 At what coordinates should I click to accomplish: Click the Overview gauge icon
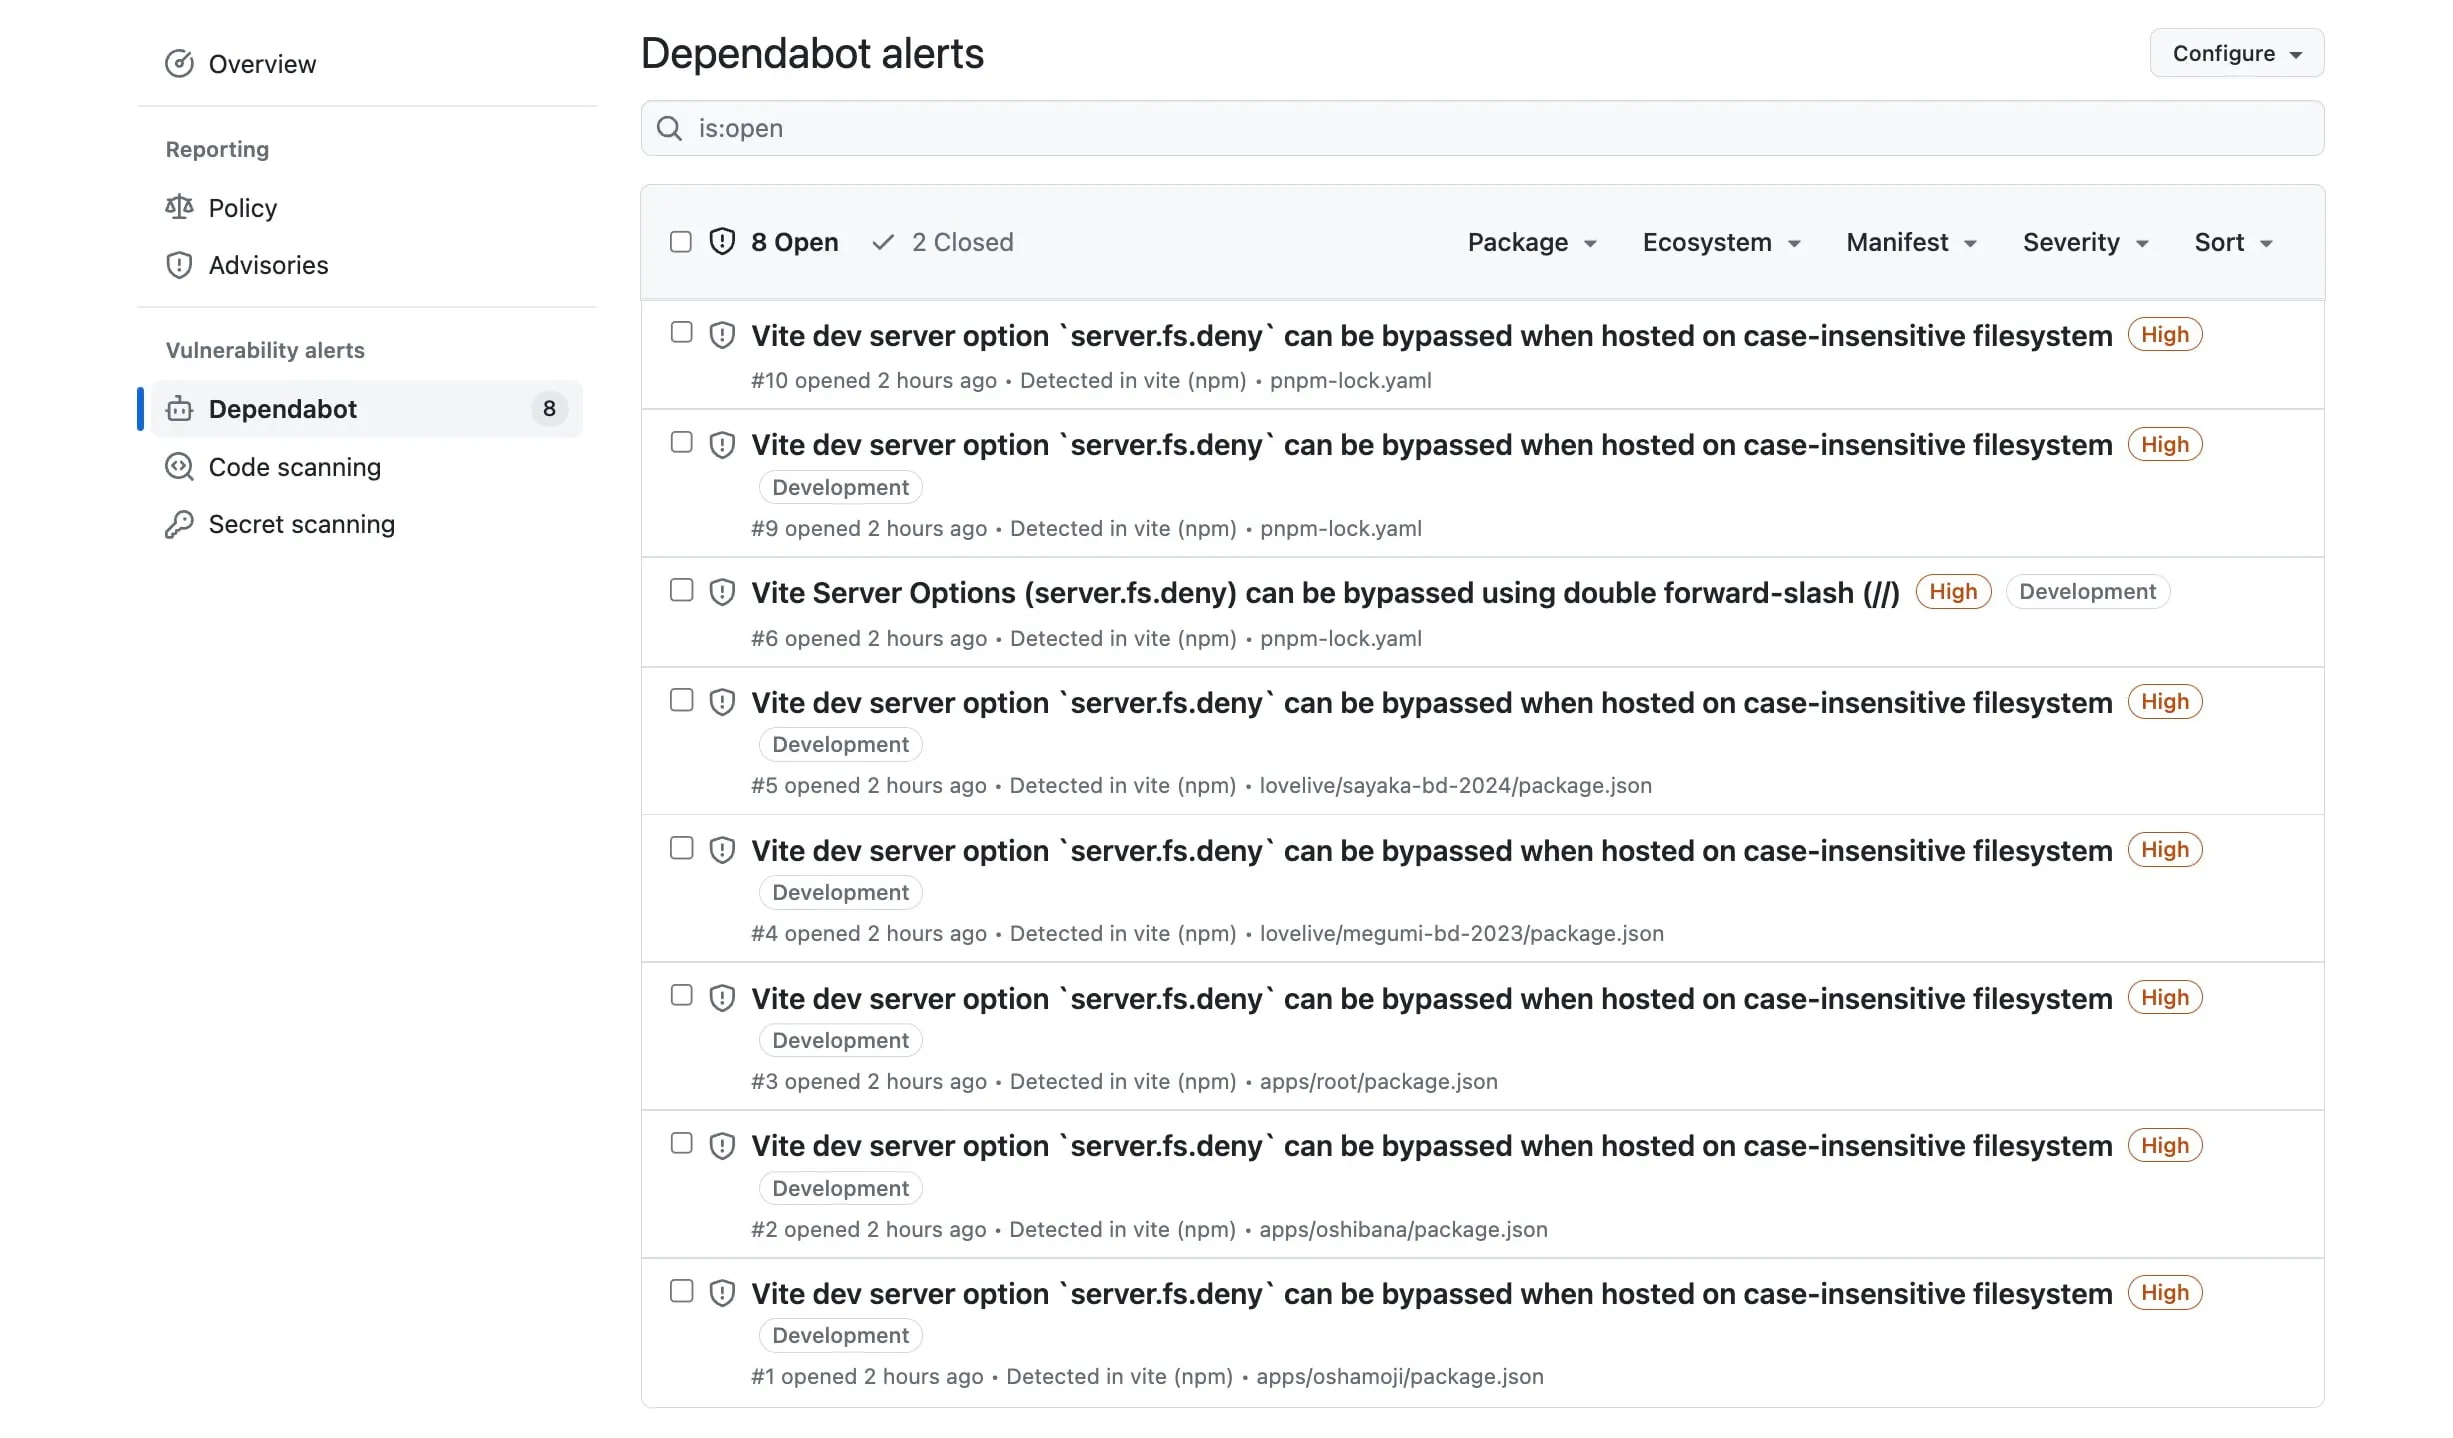click(179, 64)
